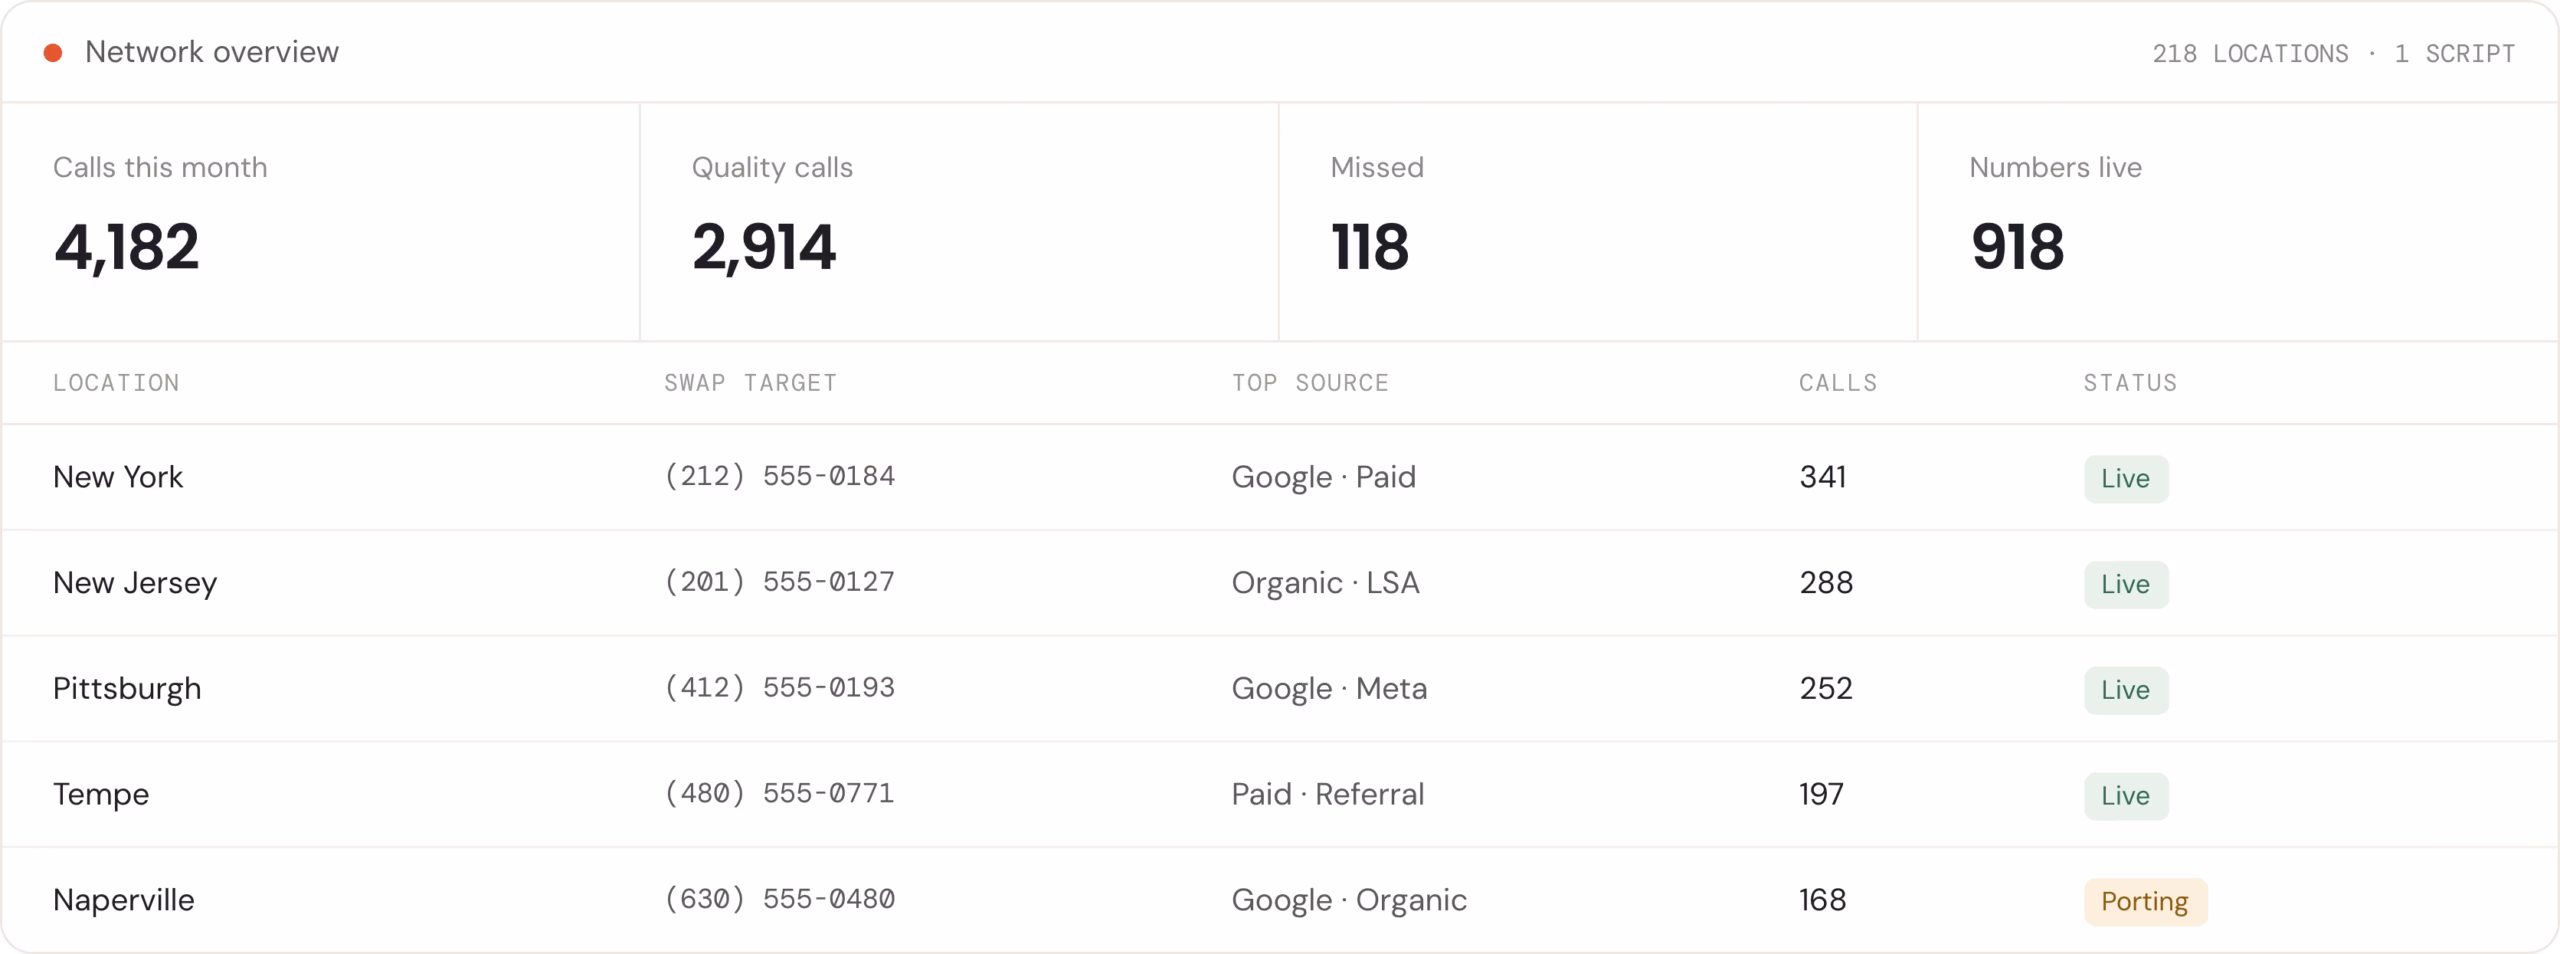
Task: Click Pittsburgh swap number (412) 555-0193
Action: click(x=779, y=688)
